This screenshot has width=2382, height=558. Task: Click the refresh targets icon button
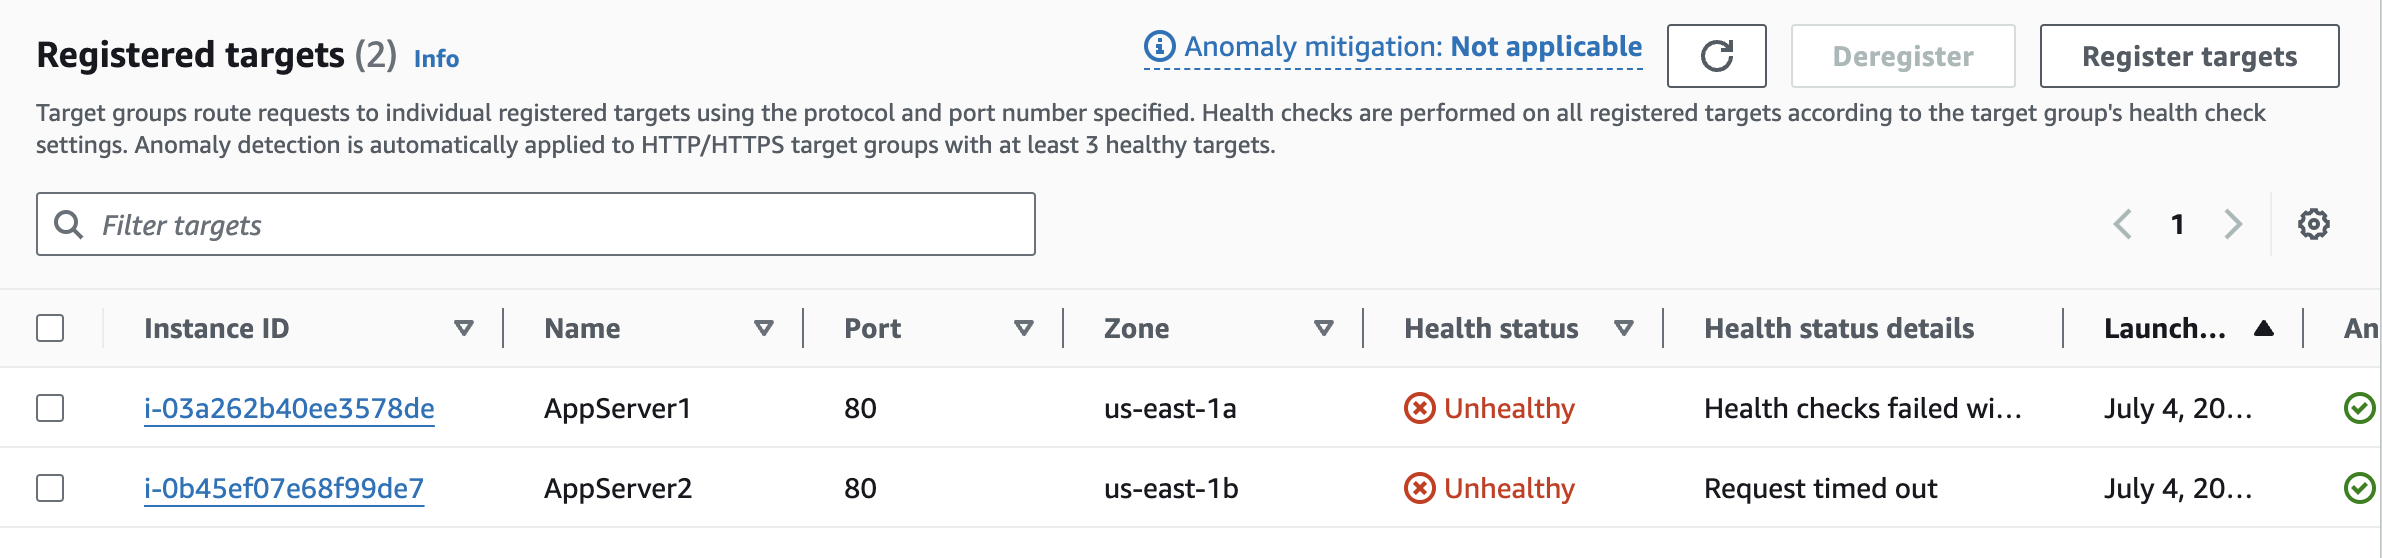pyautogui.click(x=1716, y=56)
